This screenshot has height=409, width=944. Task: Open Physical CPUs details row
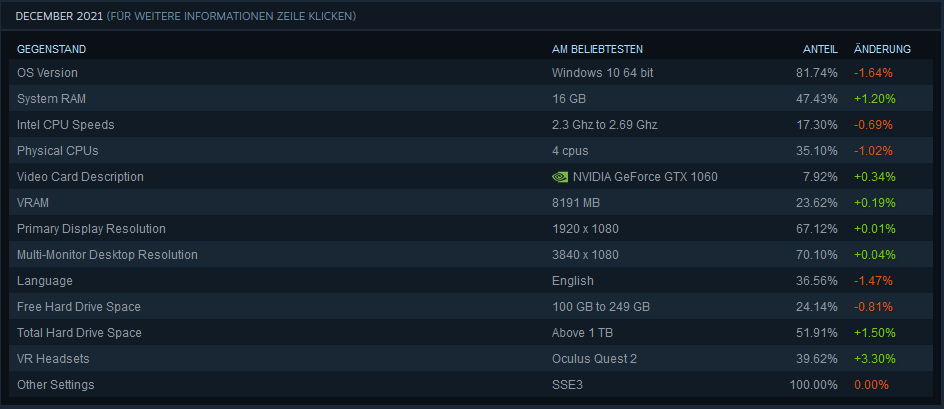click(471, 151)
